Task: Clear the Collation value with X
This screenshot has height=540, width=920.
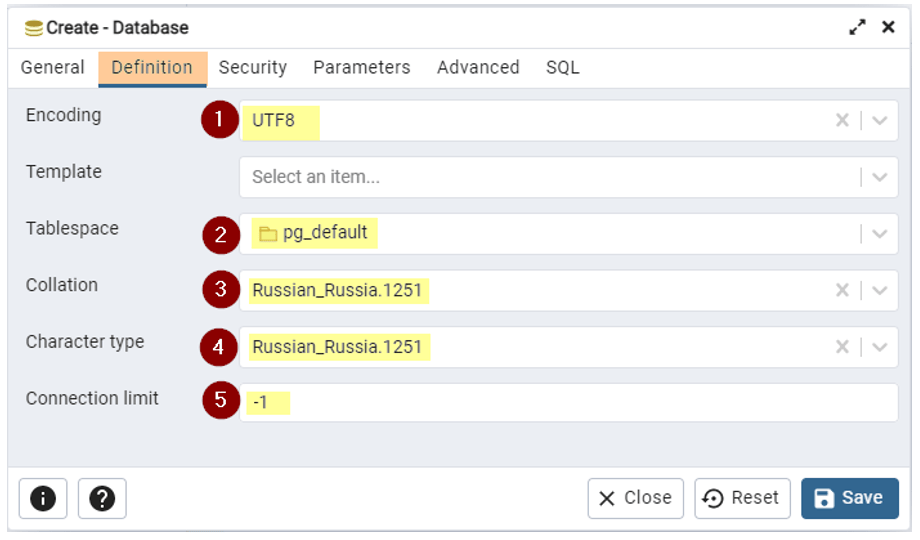Action: (842, 290)
